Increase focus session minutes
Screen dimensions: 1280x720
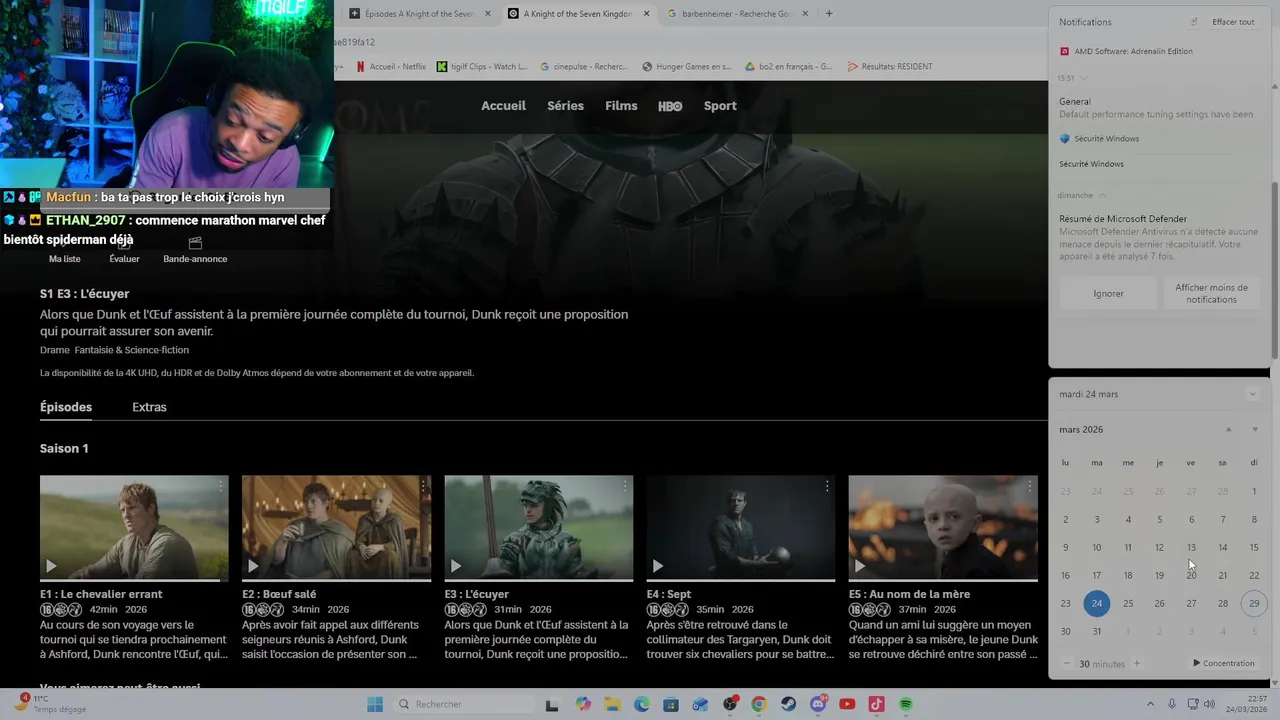[1137, 664]
